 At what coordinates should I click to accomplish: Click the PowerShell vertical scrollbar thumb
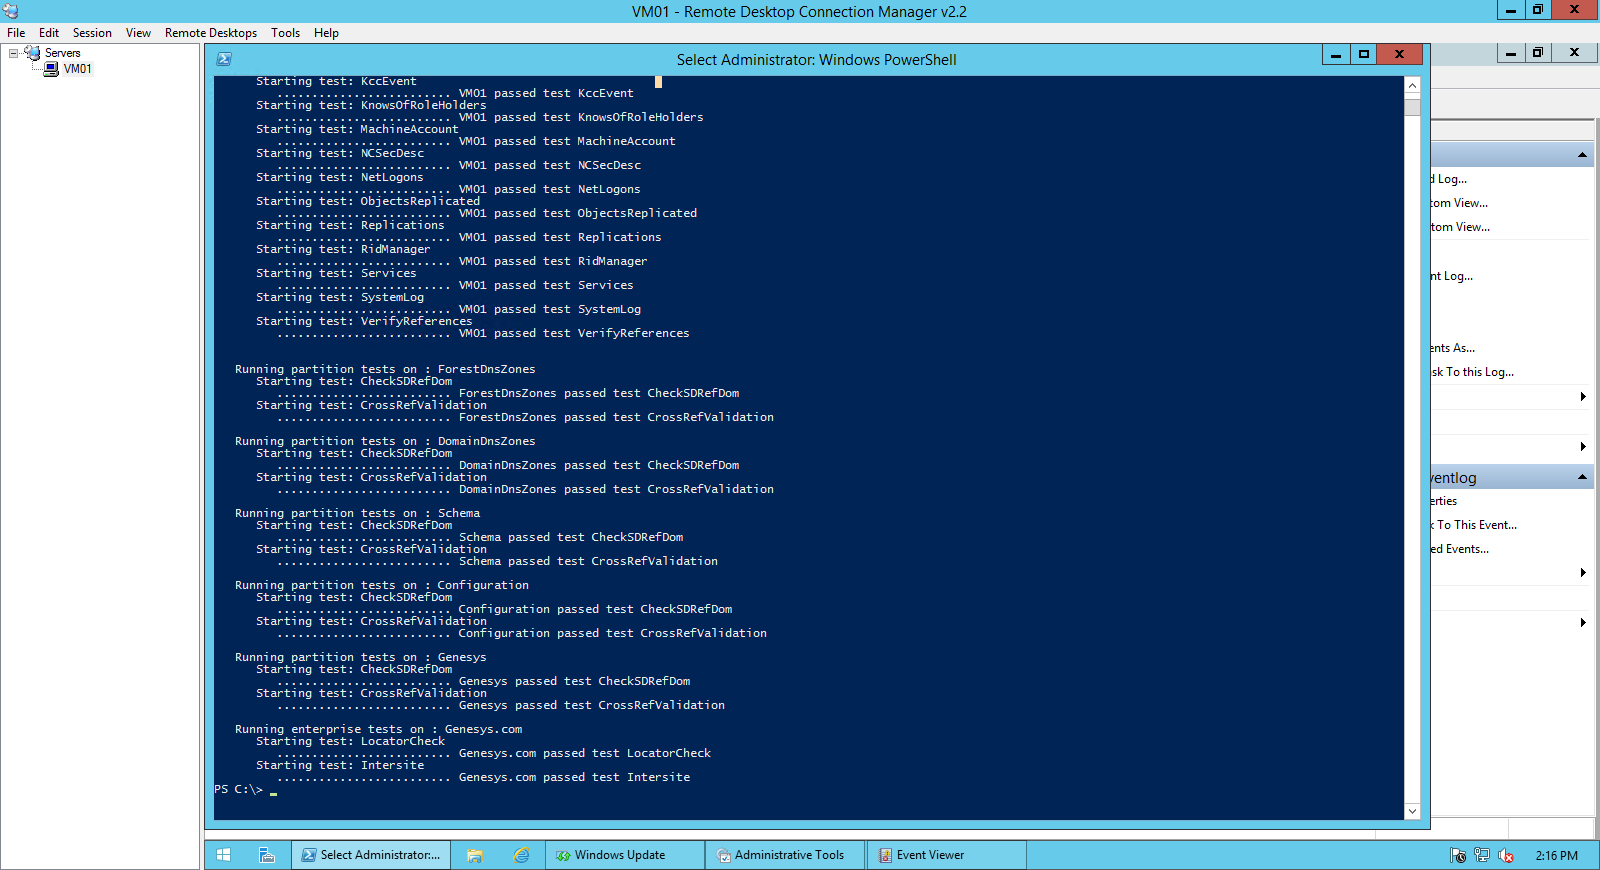pyautogui.click(x=1412, y=106)
